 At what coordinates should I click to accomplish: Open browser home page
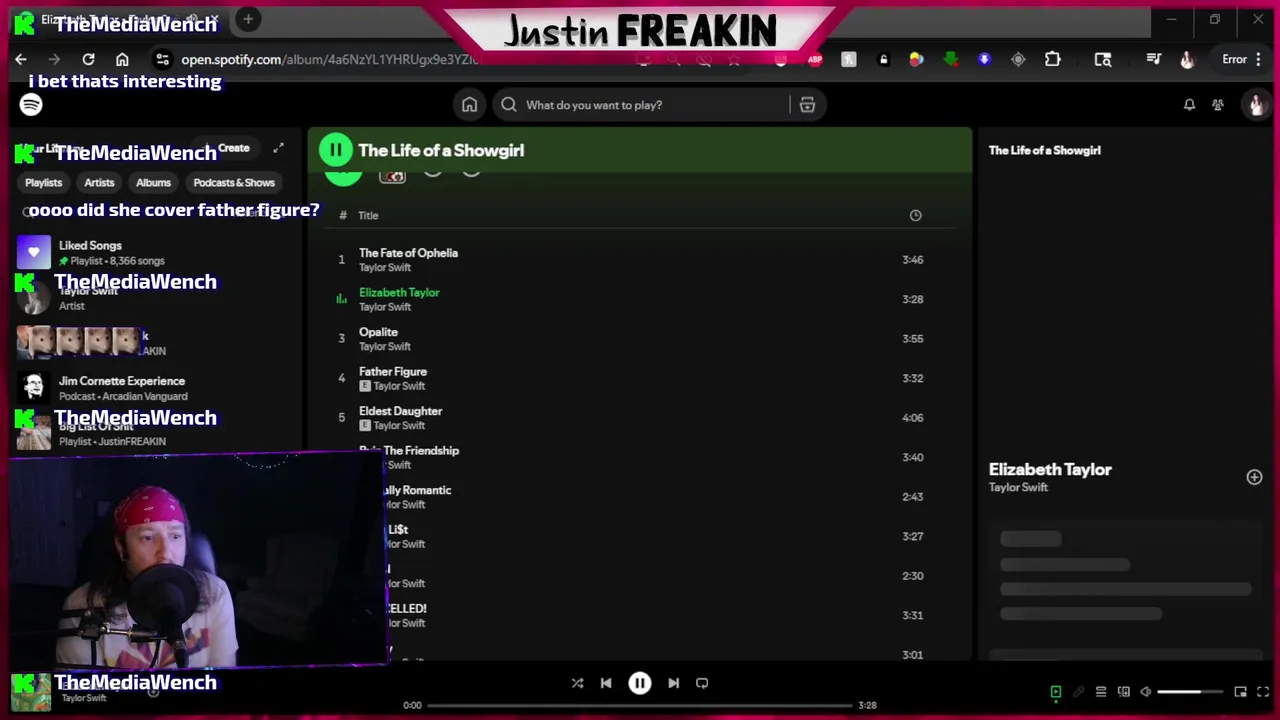pyautogui.click(x=122, y=59)
